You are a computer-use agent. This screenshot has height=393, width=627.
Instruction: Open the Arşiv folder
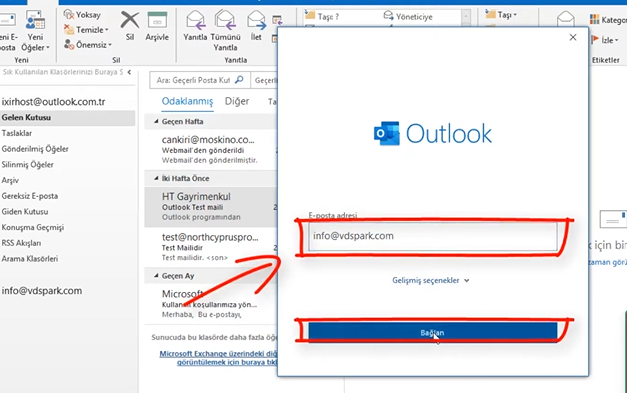coord(10,180)
